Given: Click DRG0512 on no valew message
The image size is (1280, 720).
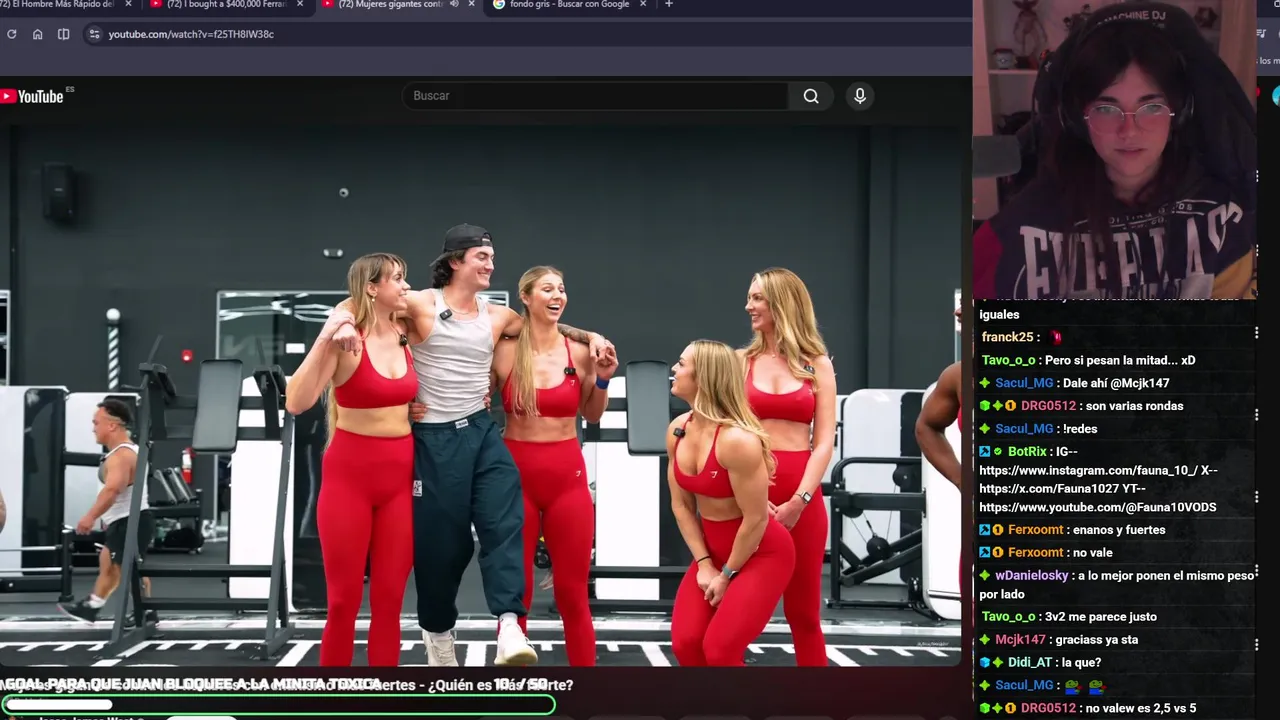Looking at the screenshot, I should coord(1048,708).
